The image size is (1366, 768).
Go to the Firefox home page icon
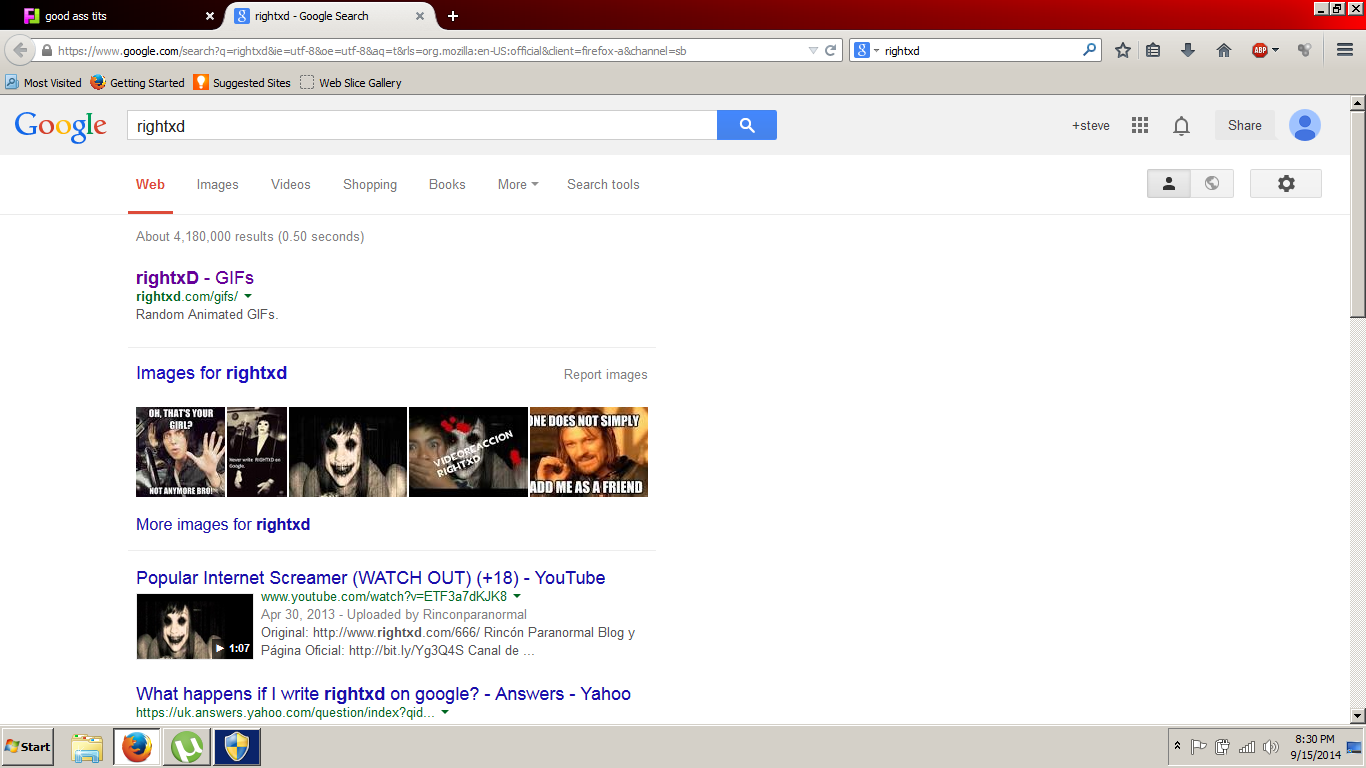[1223, 50]
